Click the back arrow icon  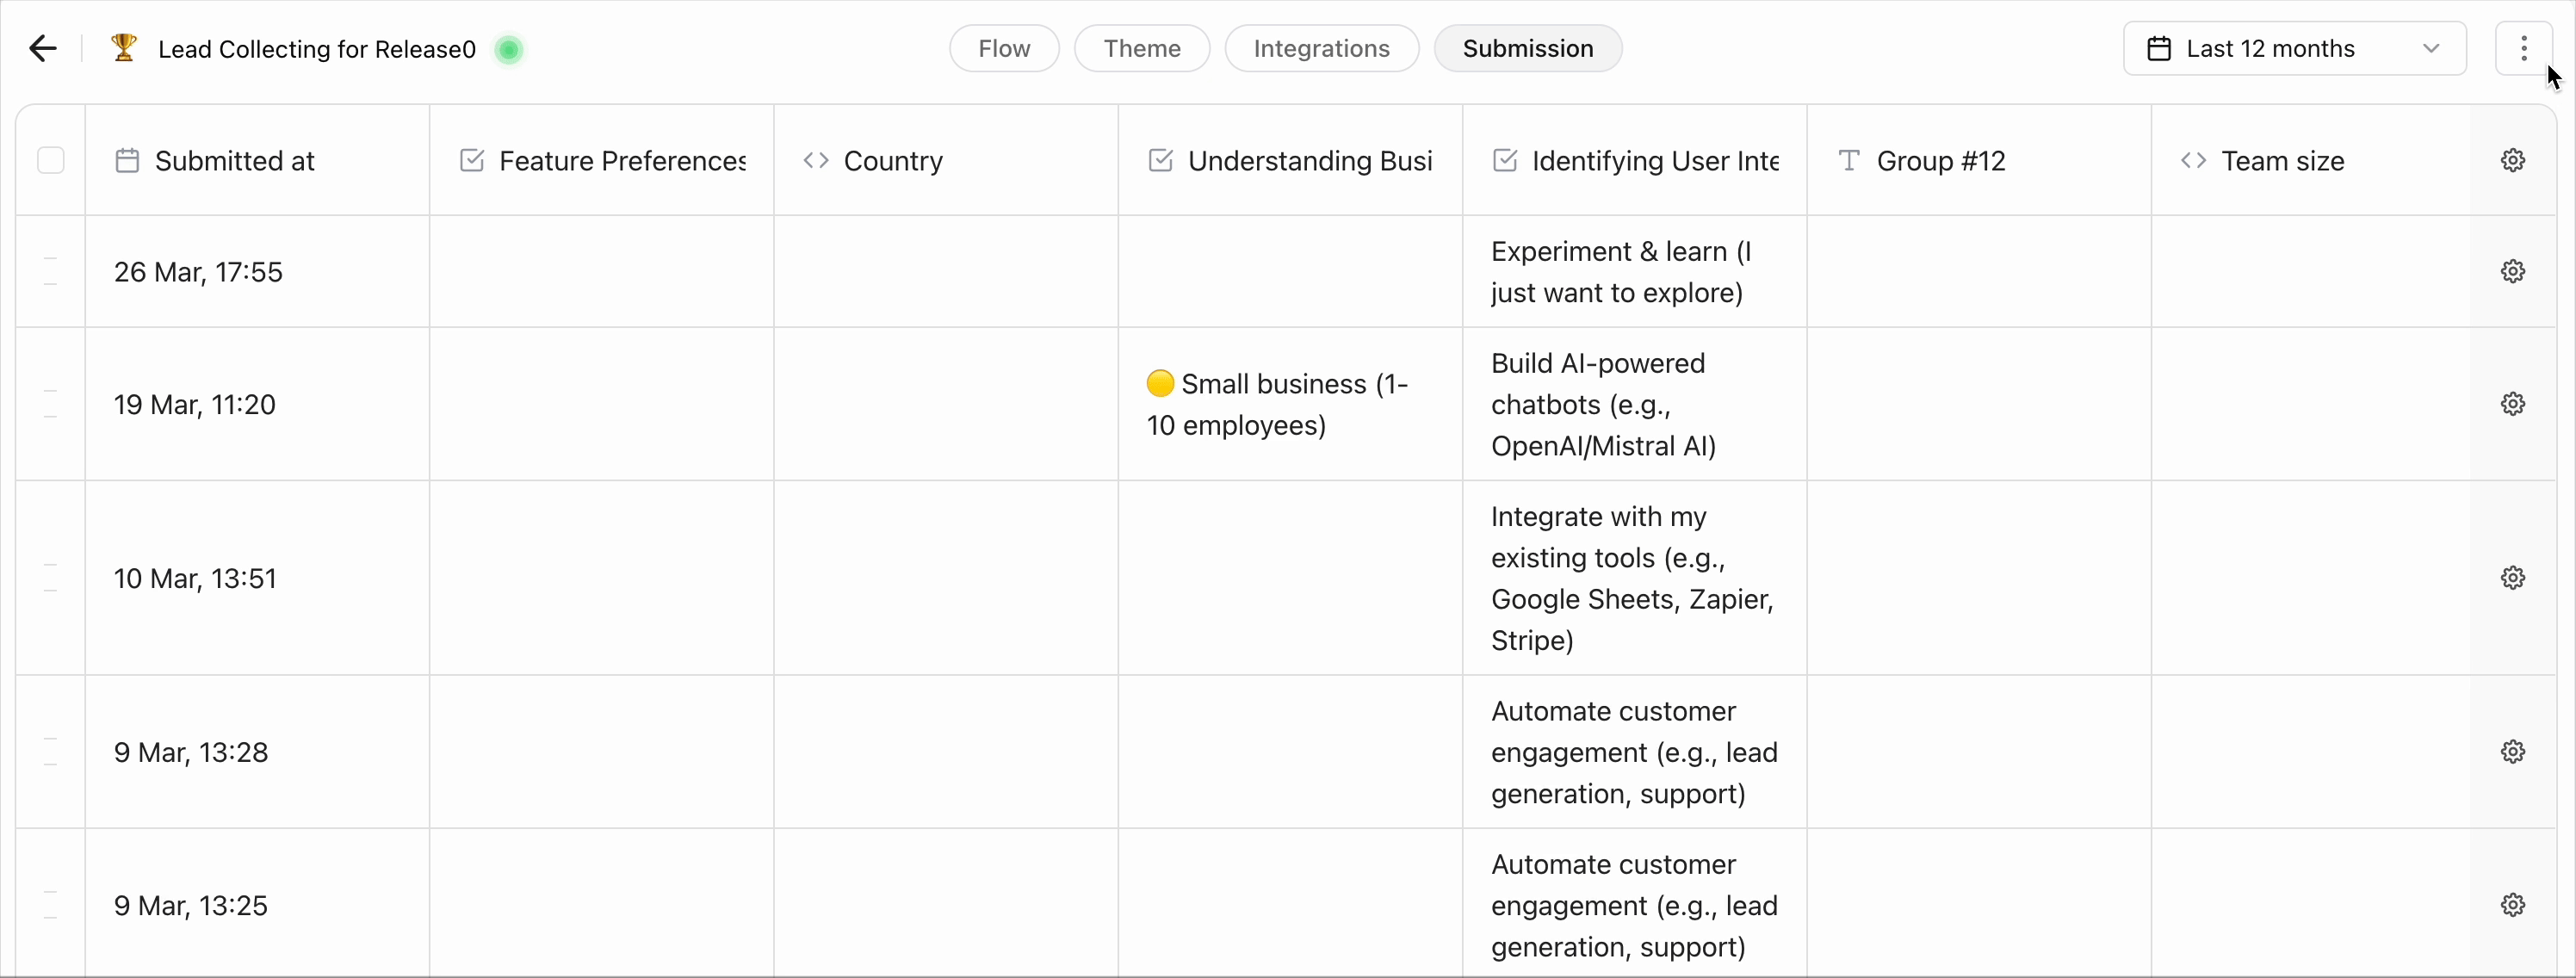pos(42,49)
